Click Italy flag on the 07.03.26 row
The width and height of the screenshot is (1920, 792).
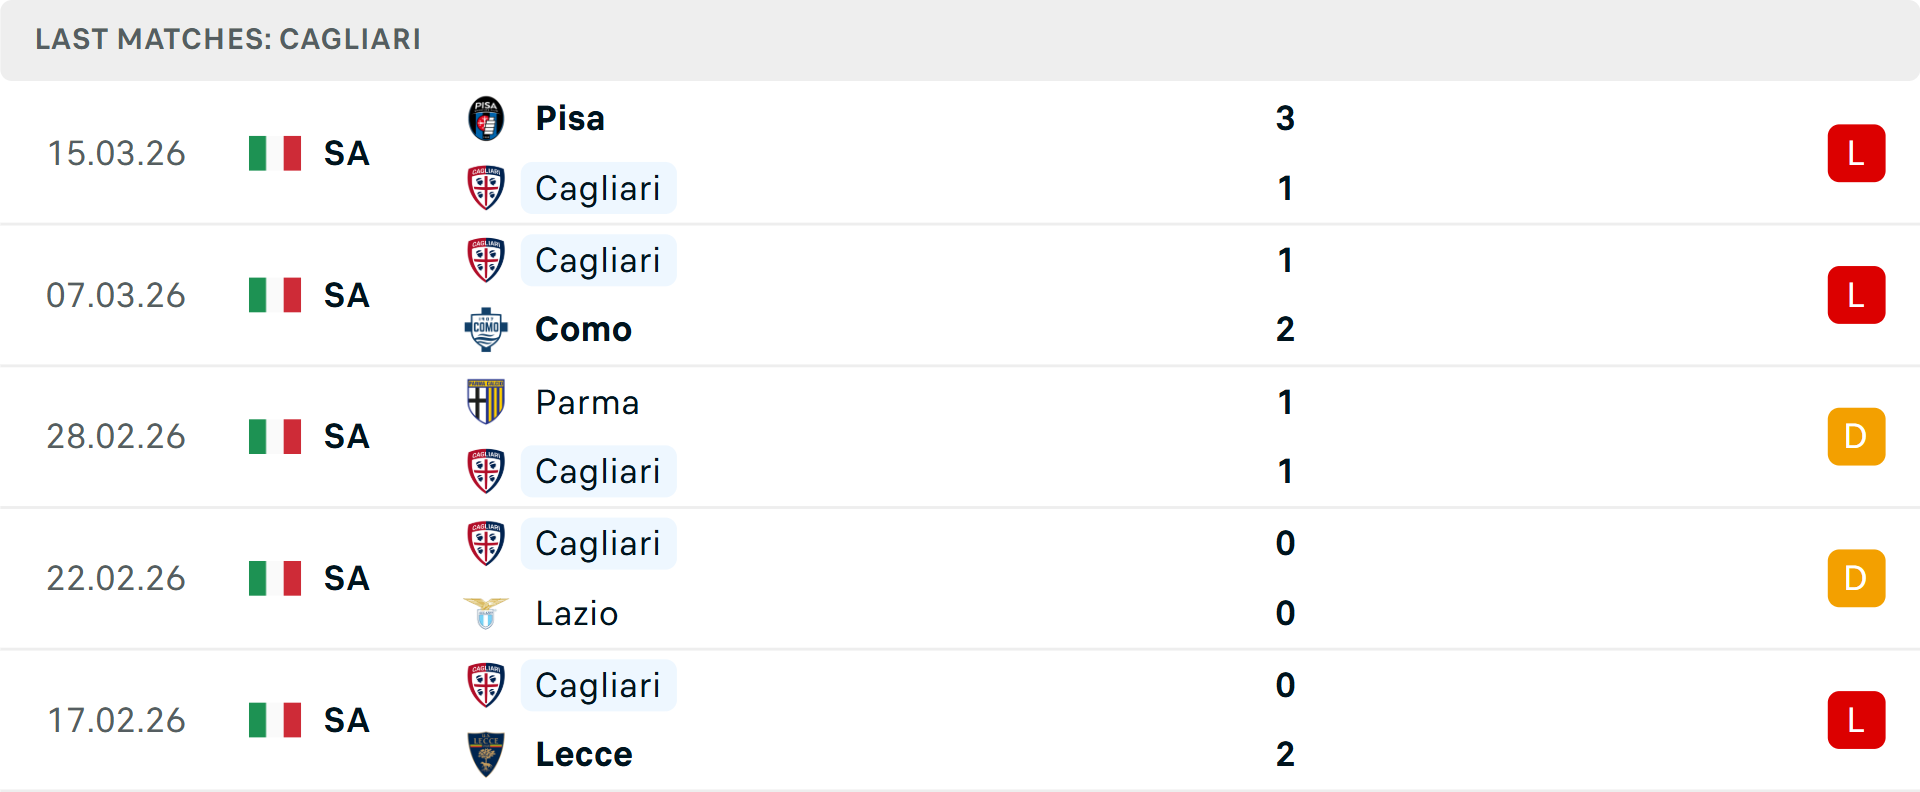275,295
